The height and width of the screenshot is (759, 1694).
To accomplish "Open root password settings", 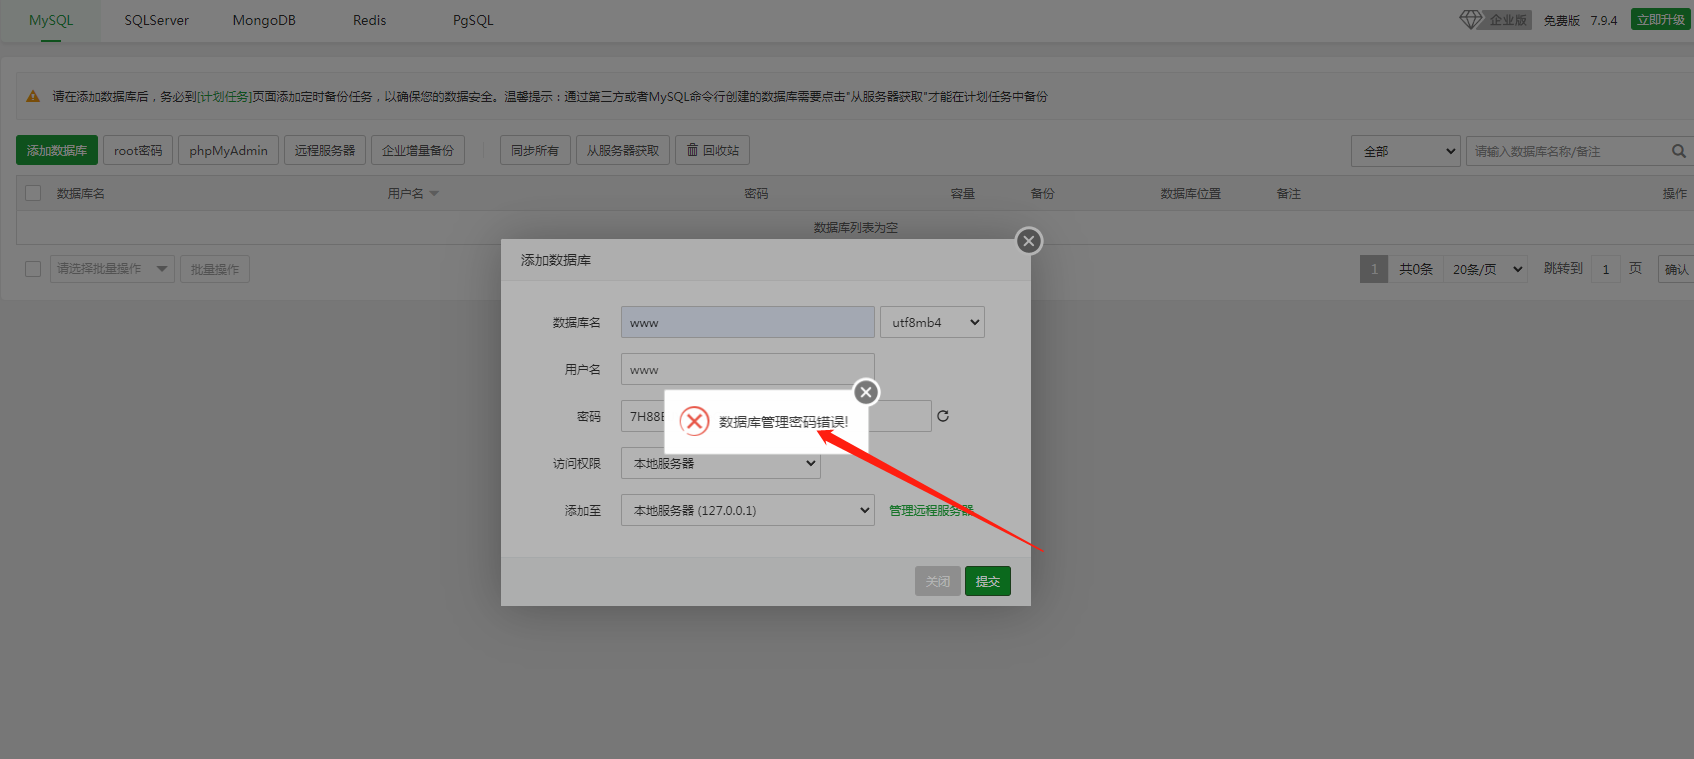I will tap(138, 150).
